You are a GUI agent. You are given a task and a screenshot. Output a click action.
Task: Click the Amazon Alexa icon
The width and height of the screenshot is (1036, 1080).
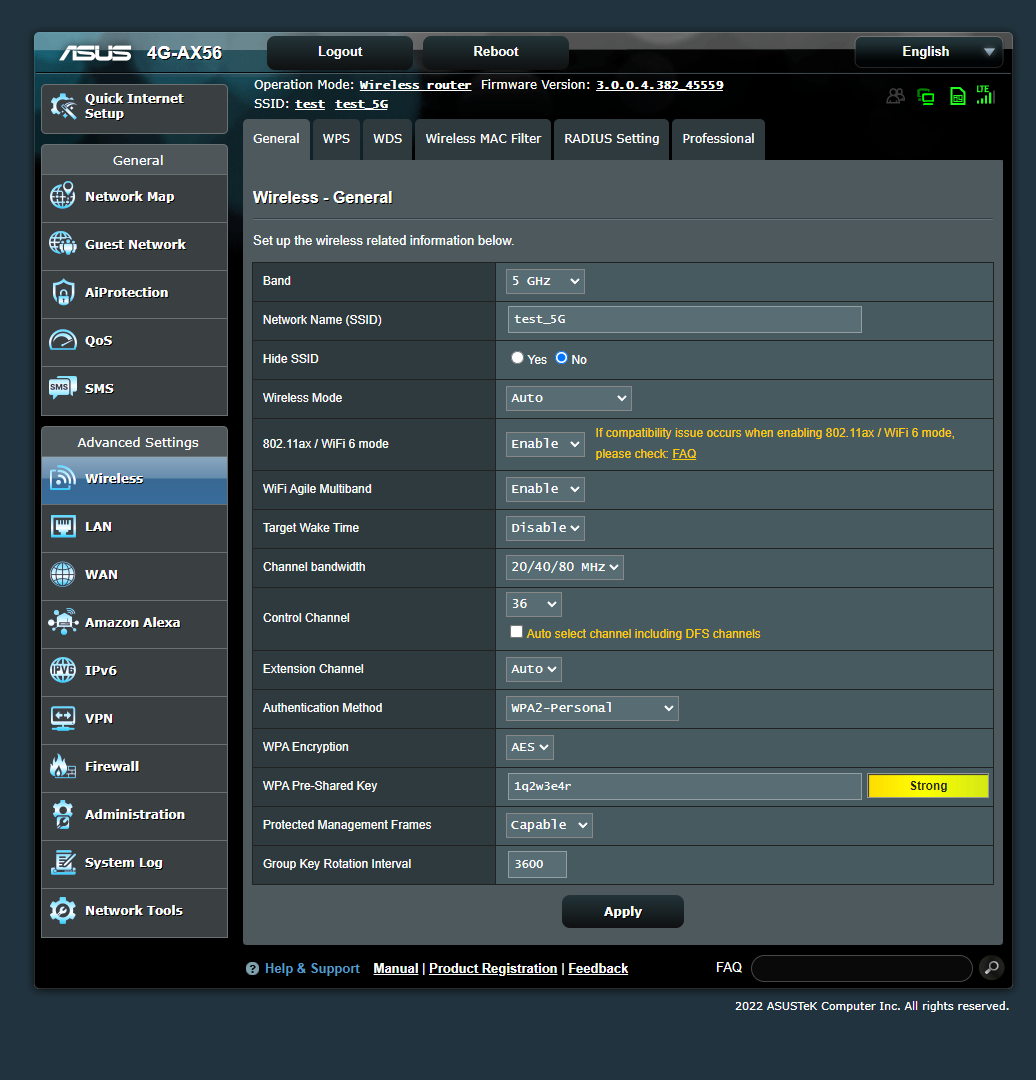63,622
